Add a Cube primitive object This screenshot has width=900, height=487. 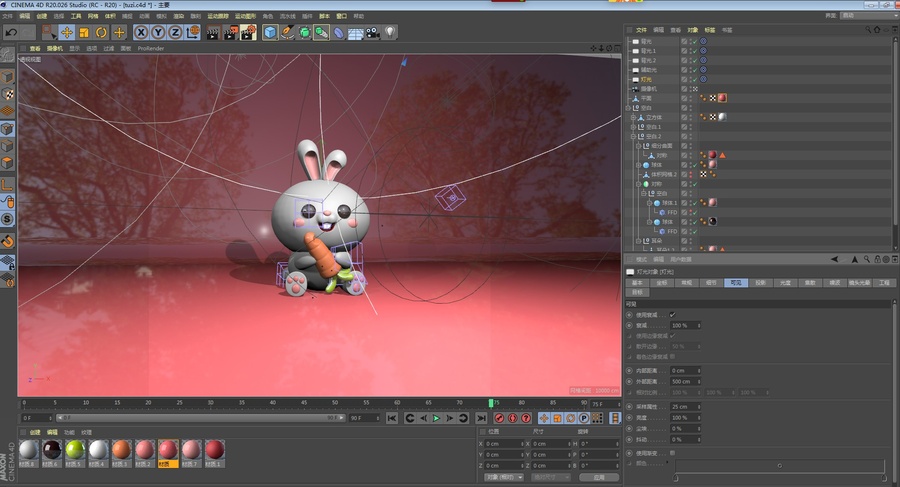pyautogui.click(x=270, y=33)
